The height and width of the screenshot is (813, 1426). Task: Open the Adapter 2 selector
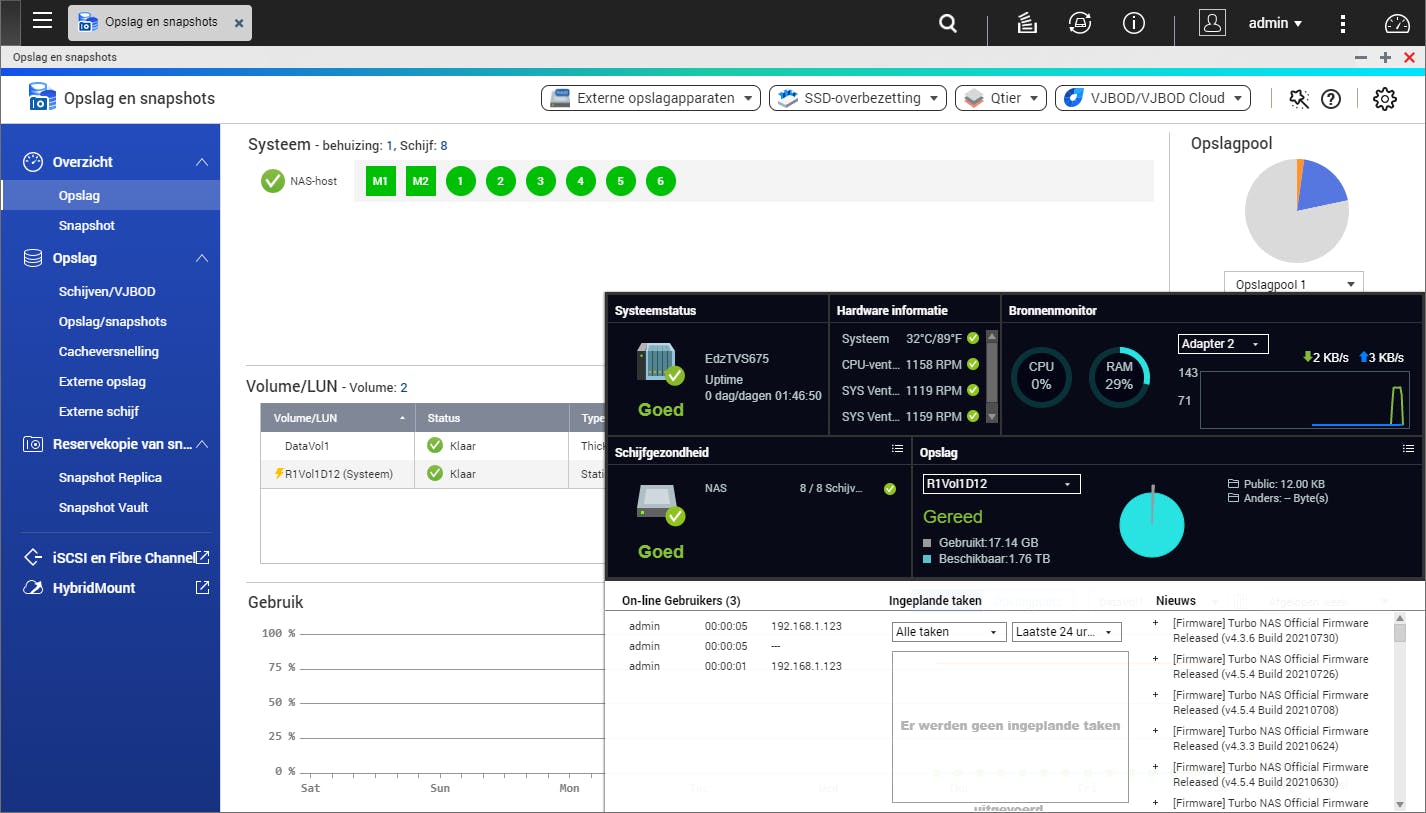click(x=1223, y=344)
